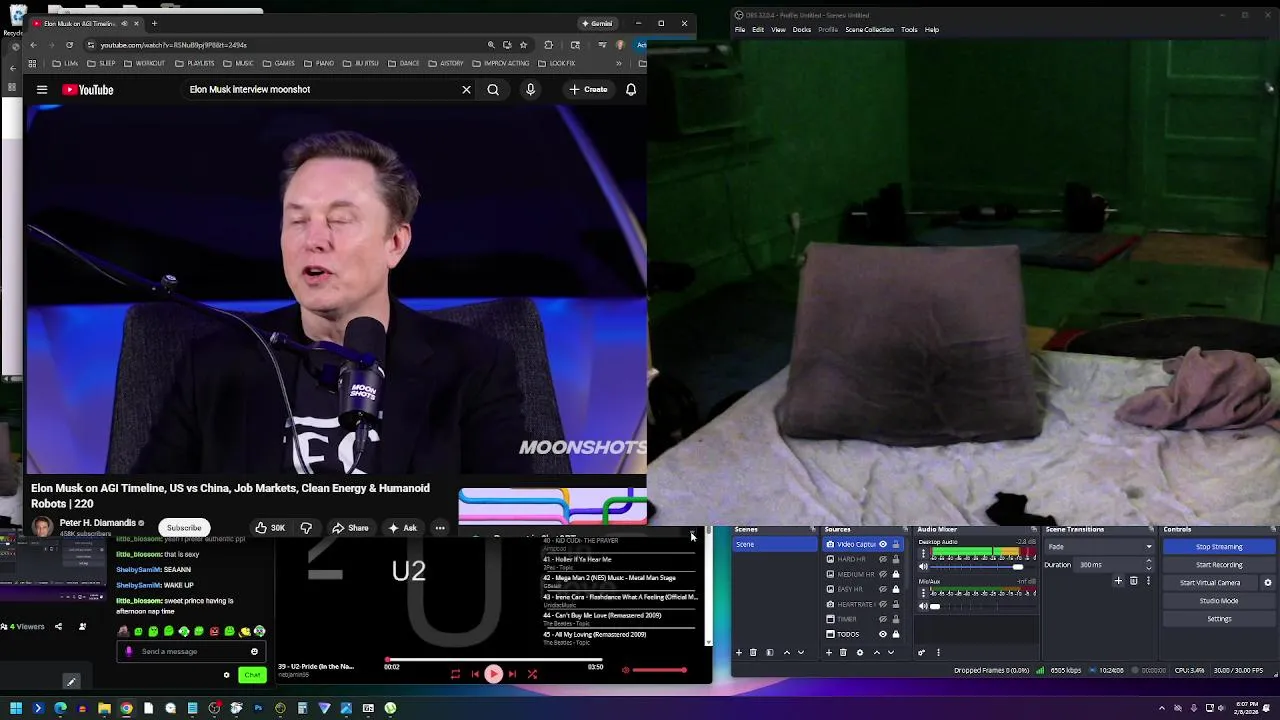Open Desktop Audio options dots menu
Image resolution: width=1280 pixels, height=720 pixels.
(x=923, y=553)
